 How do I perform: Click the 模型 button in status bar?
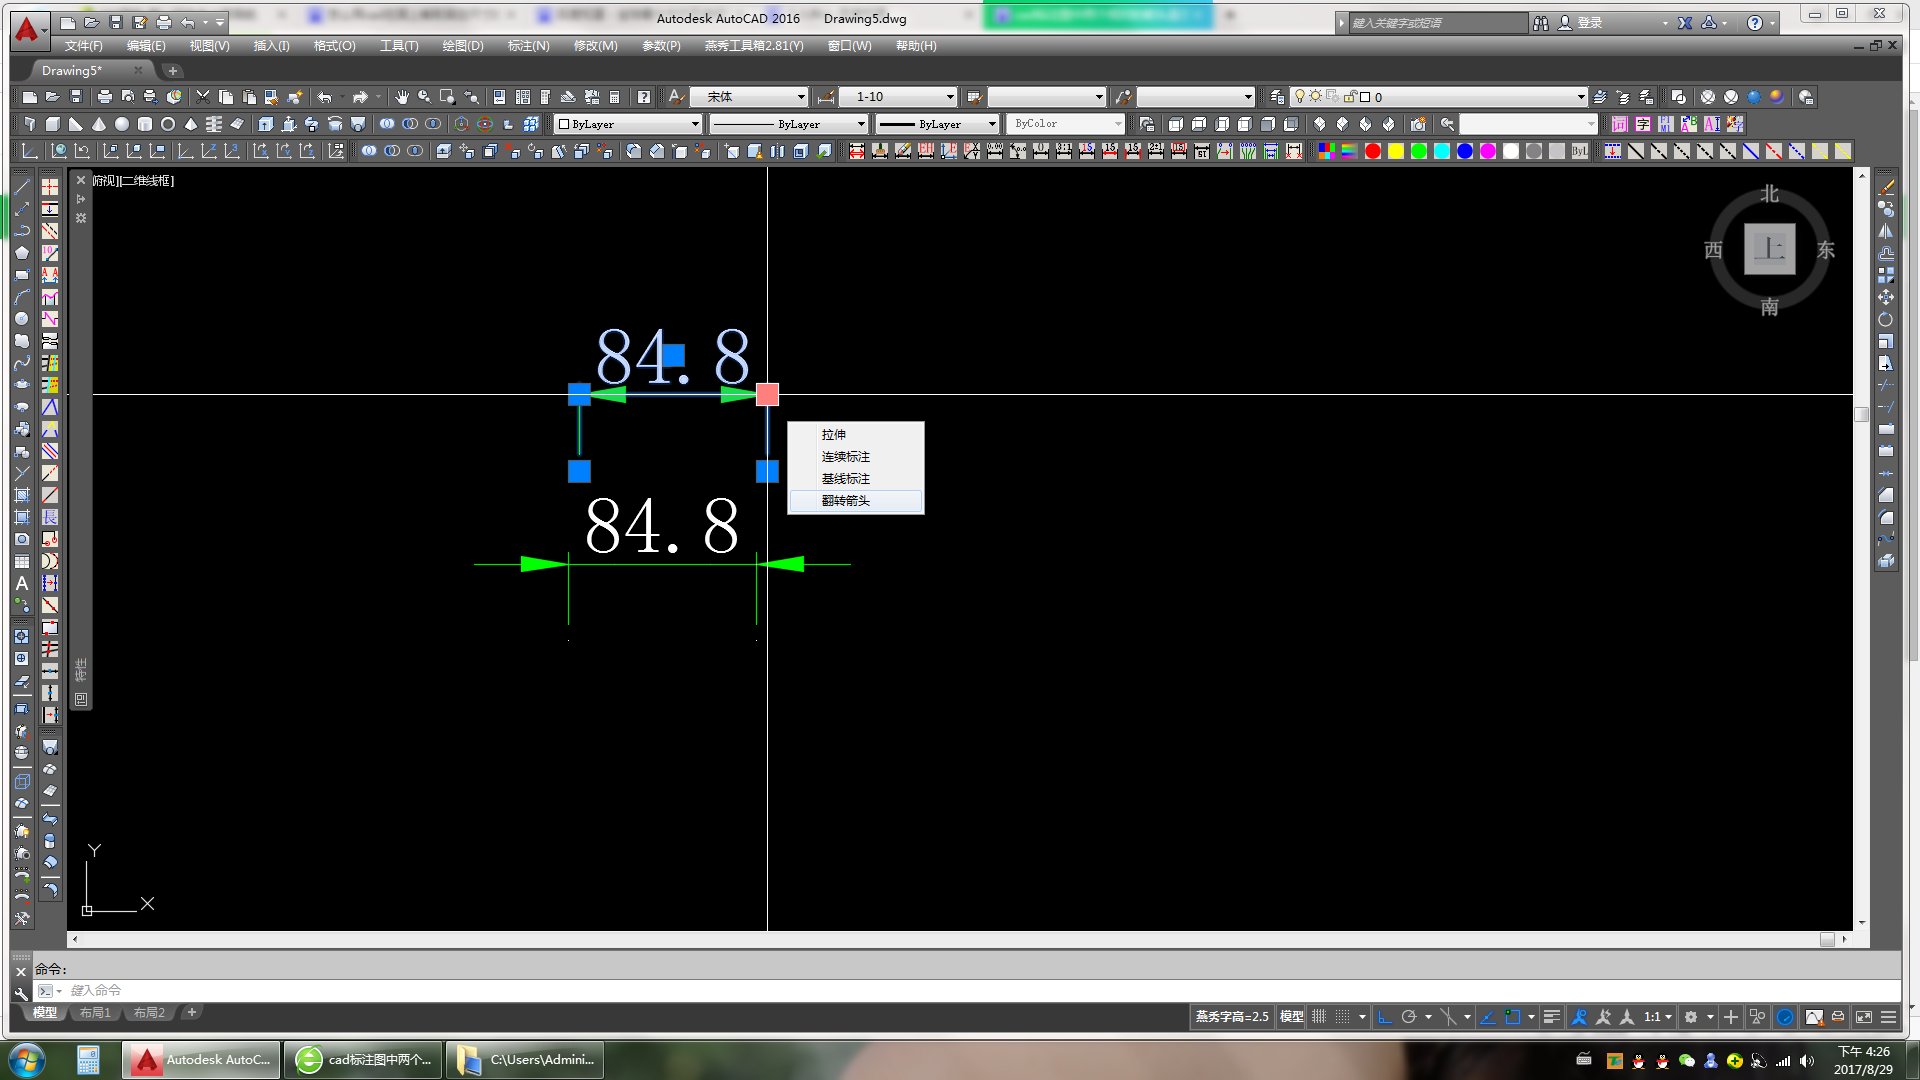tap(1291, 1017)
